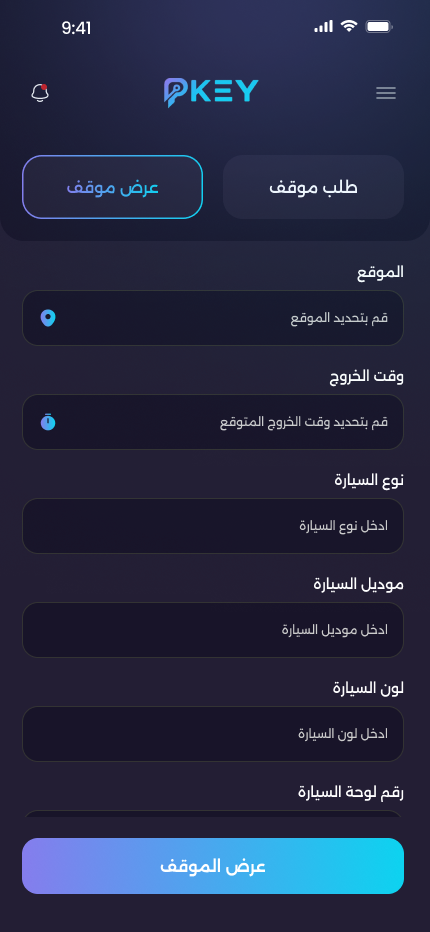Tap the location pin icon
This screenshot has height=932, width=430.
(48, 318)
